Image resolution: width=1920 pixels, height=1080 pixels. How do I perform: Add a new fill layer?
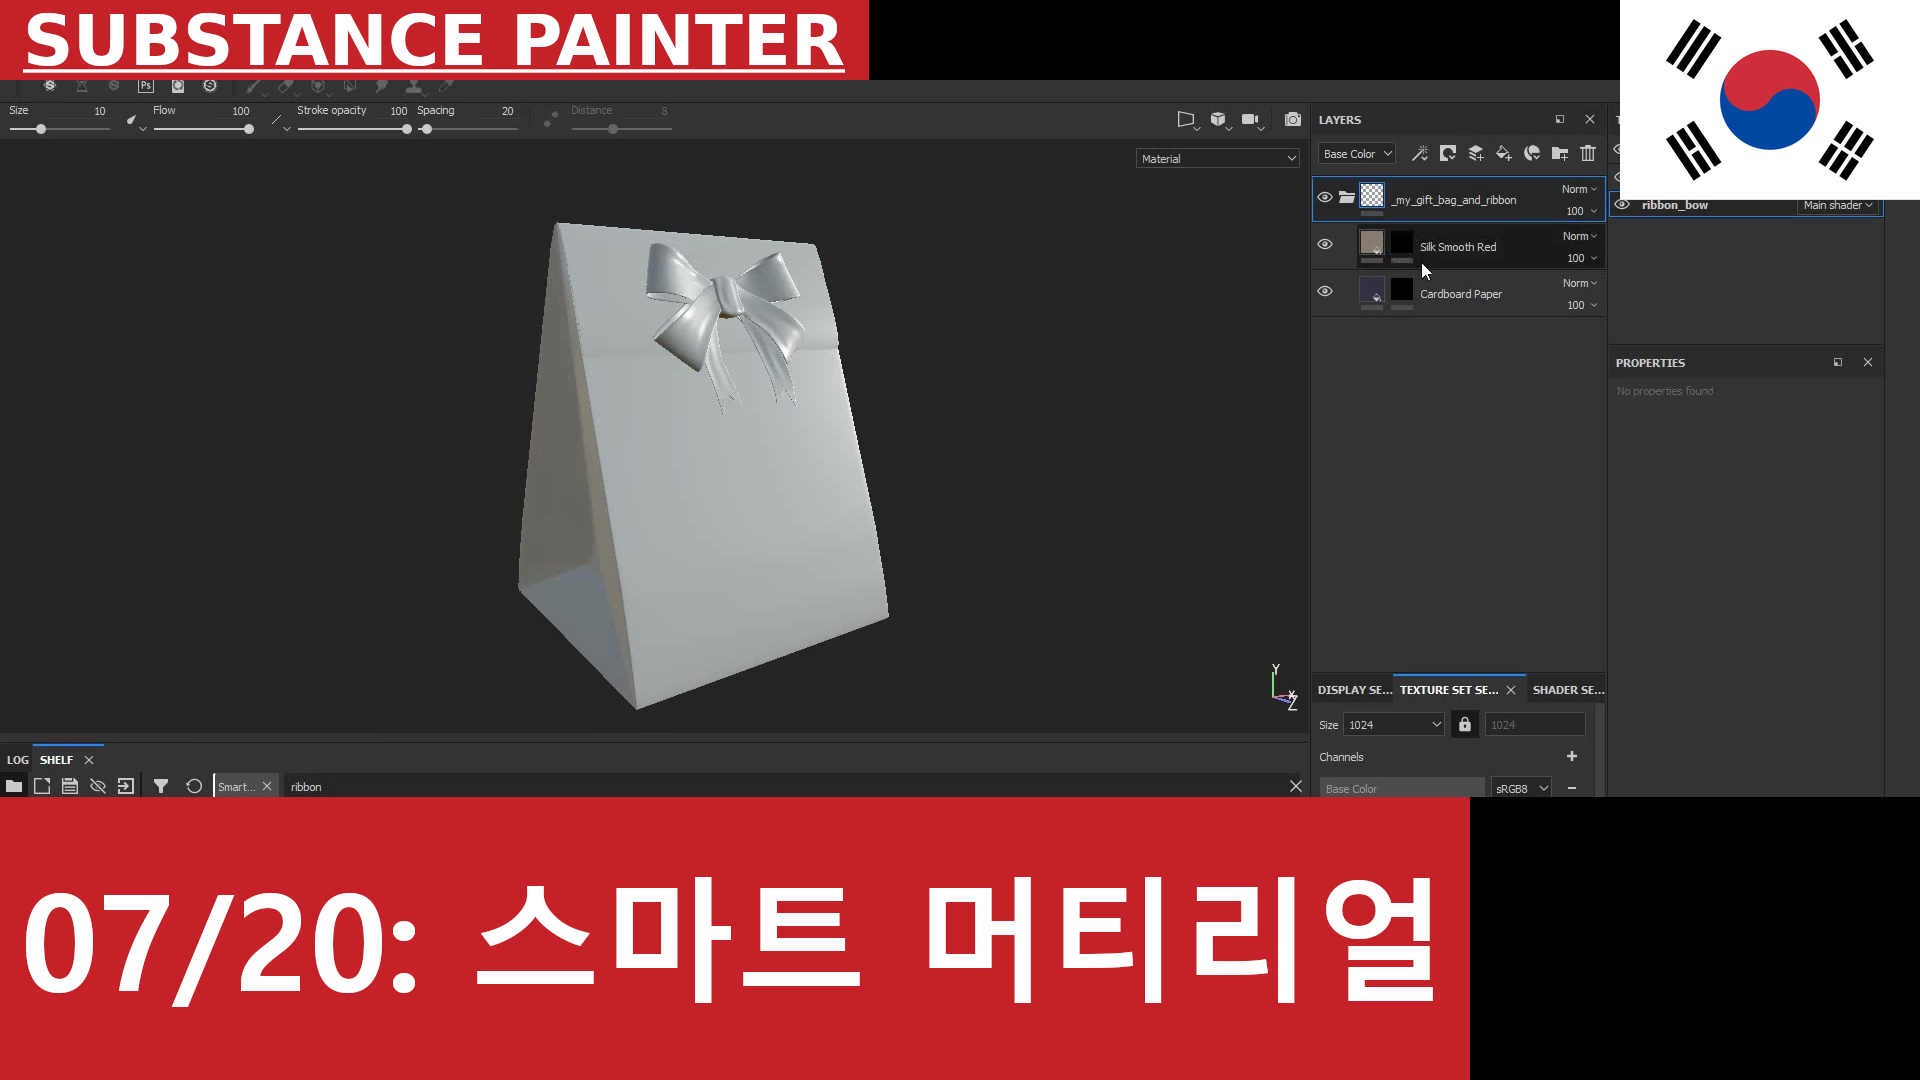point(1503,153)
